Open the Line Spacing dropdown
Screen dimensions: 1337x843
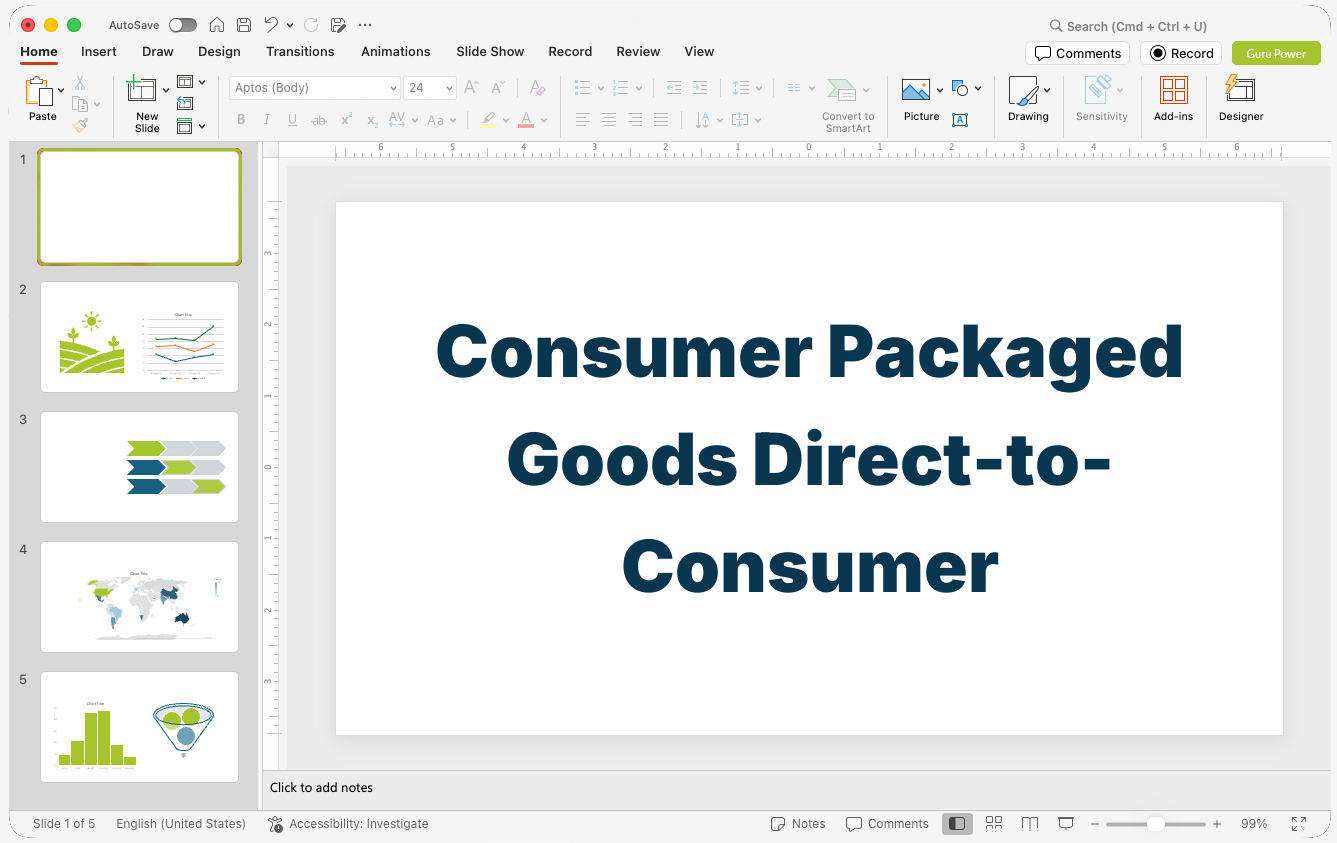point(747,88)
